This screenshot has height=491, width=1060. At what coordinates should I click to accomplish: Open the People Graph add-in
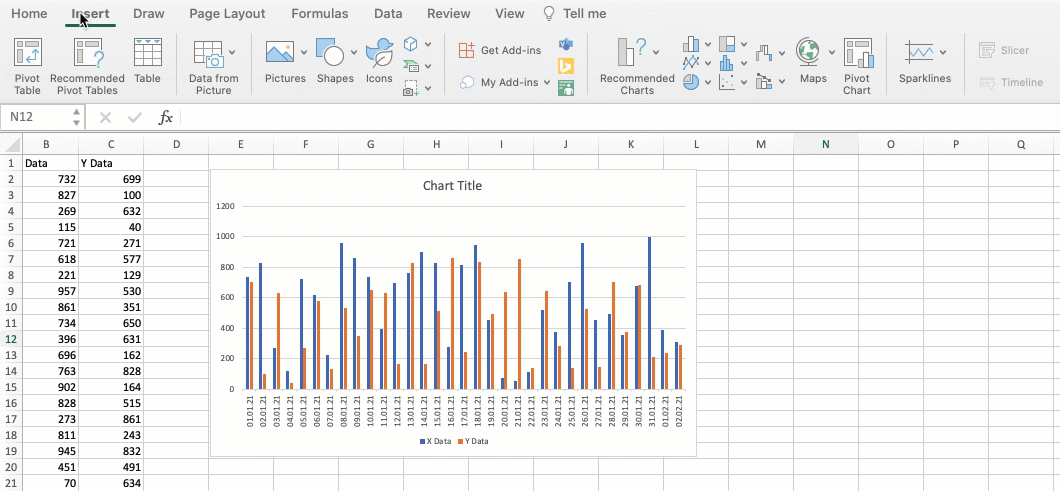click(x=566, y=88)
